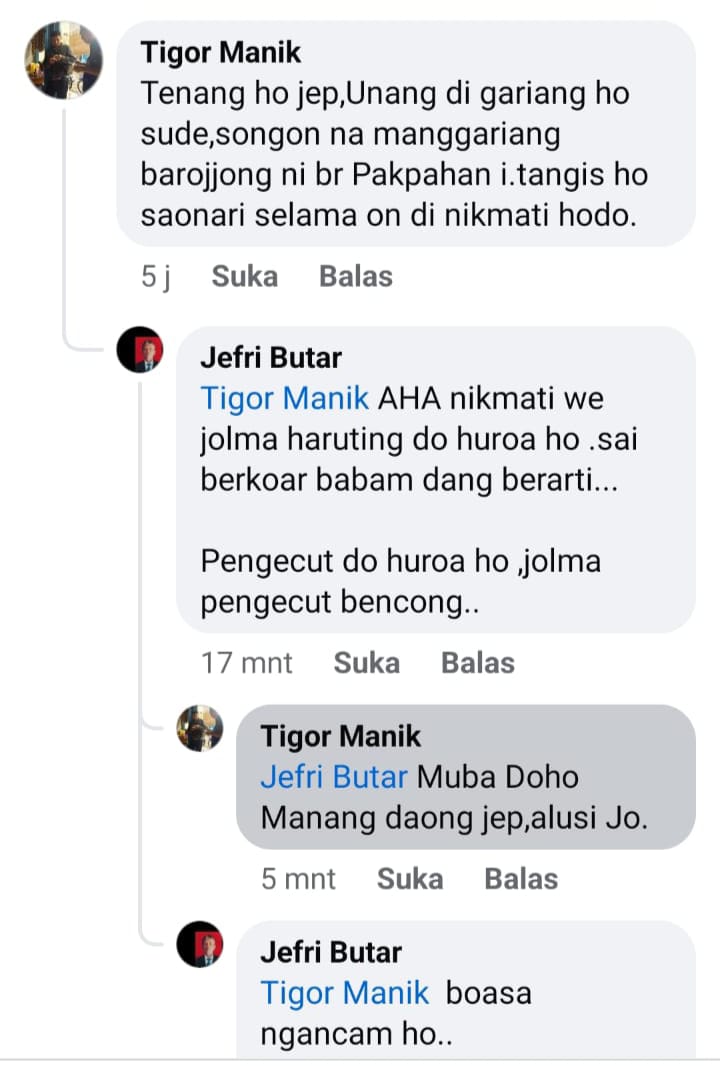720x1066 pixels.
Task: Open author name Jefri Butar on the bottom reply
Action: 331,952
